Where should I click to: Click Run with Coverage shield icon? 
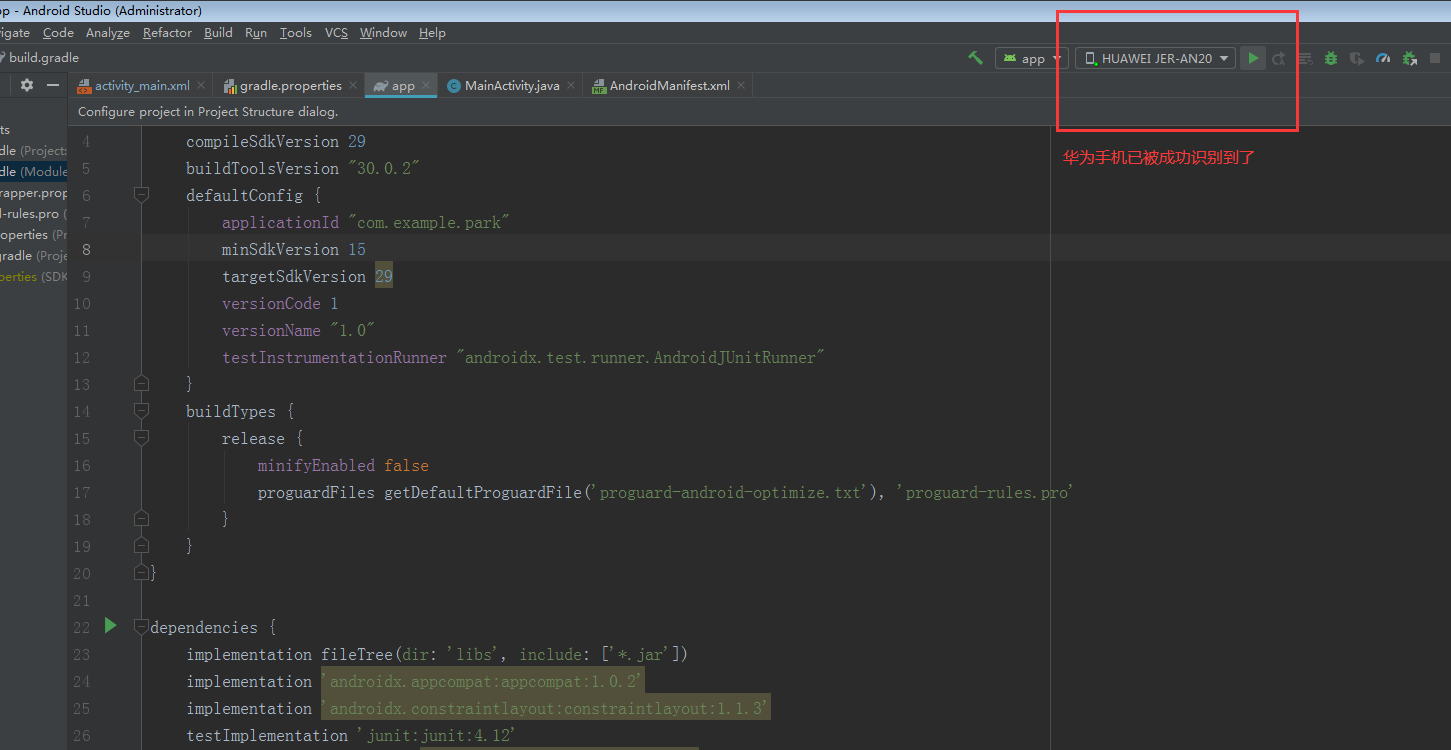point(1357,58)
